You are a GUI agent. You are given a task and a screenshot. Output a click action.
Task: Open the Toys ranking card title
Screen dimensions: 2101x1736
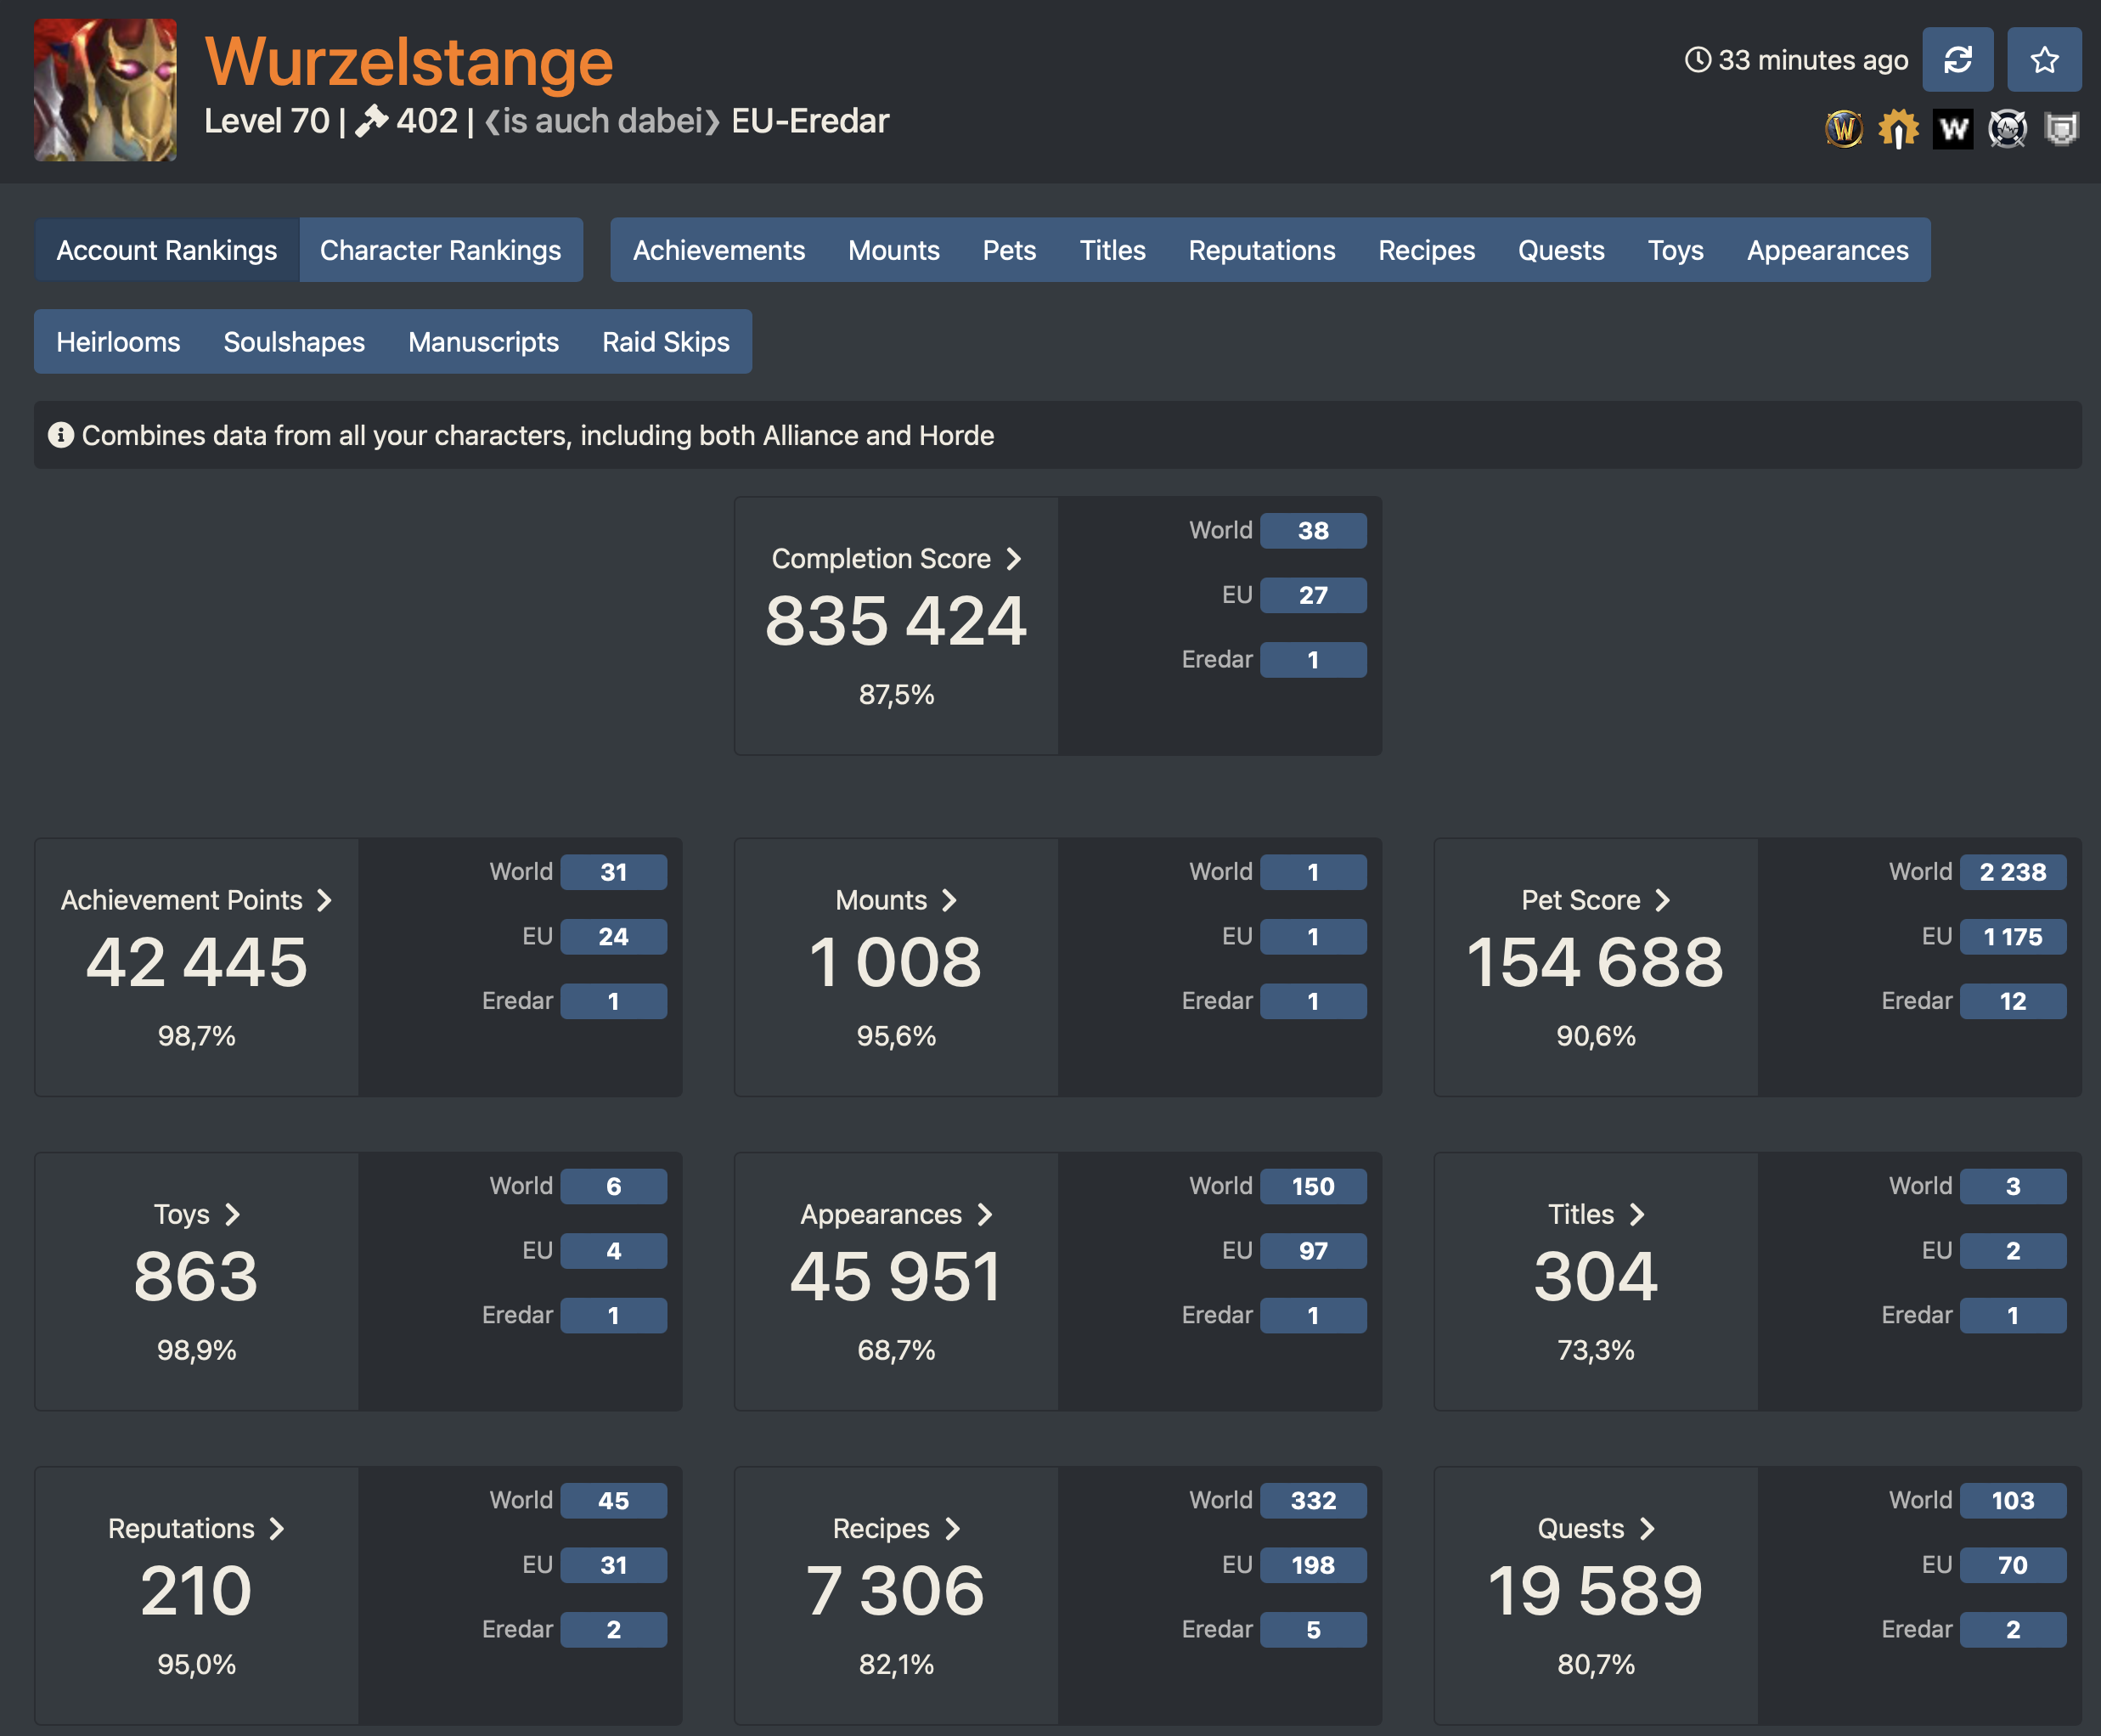182,1214
